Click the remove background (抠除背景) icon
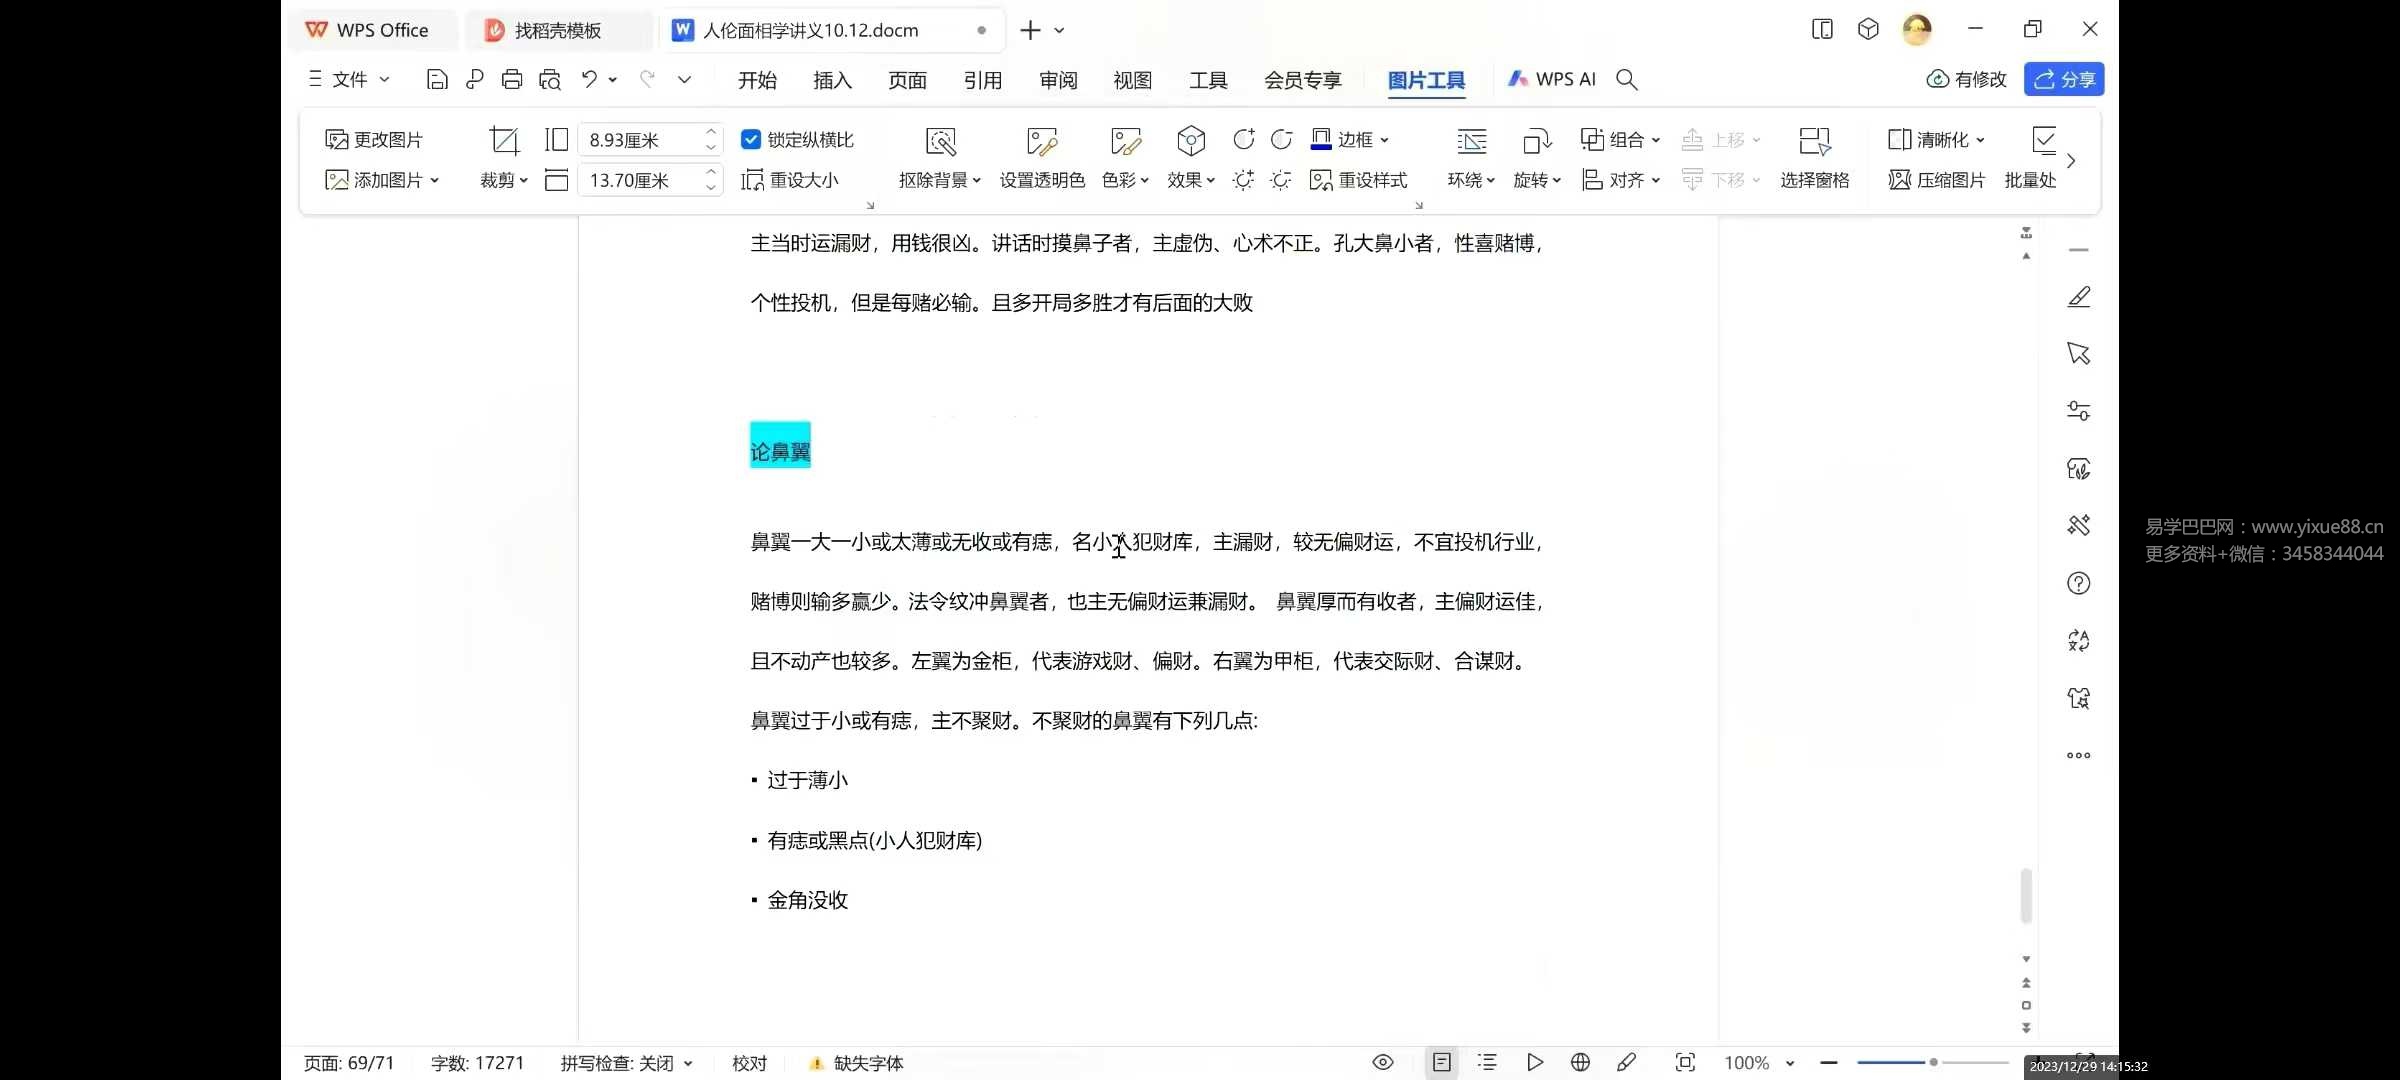2400x1080 pixels. (x=940, y=141)
